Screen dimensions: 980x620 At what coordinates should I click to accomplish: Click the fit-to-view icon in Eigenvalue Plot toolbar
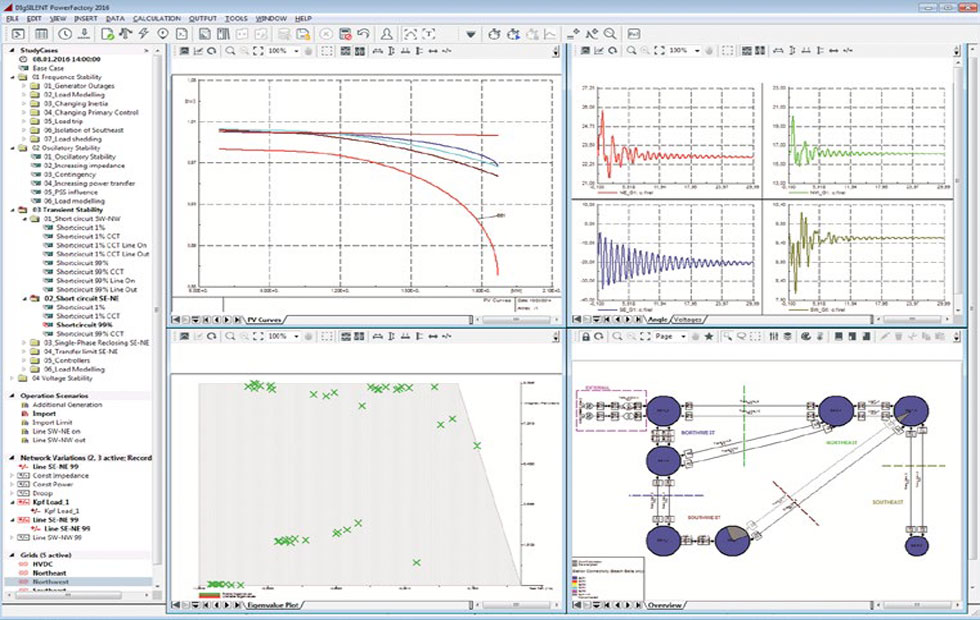coord(258,337)
